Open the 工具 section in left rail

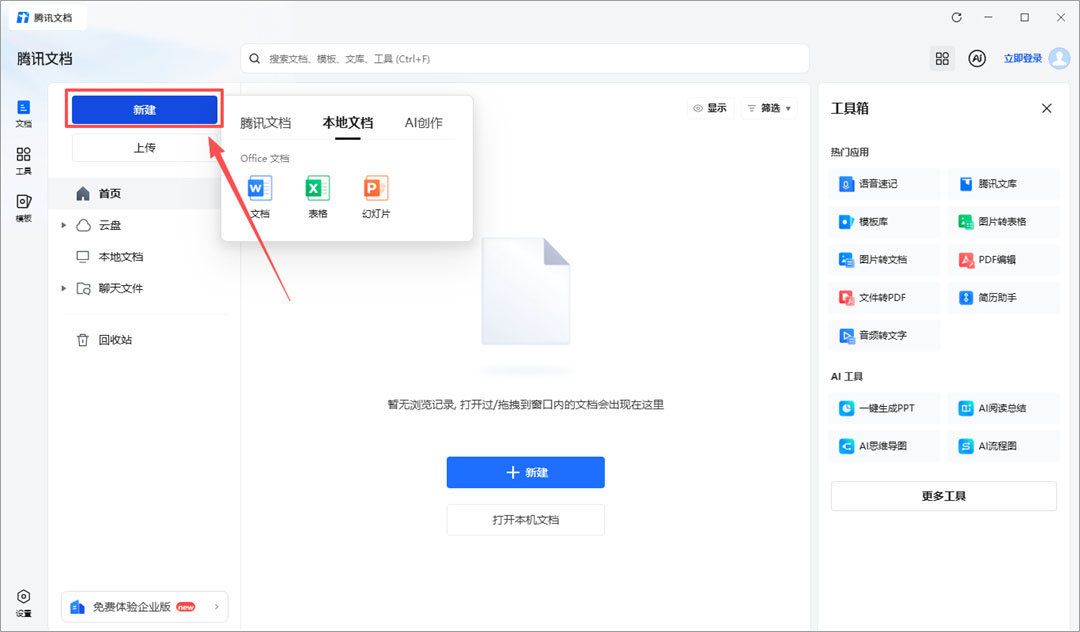point(23,161)
